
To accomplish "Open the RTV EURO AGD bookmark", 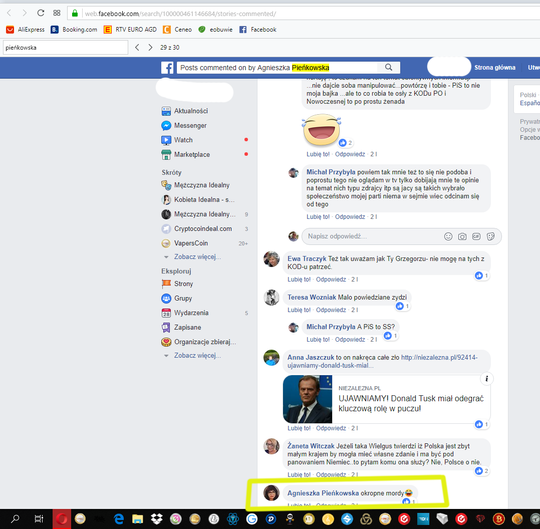I will click(x=130, y=30).
